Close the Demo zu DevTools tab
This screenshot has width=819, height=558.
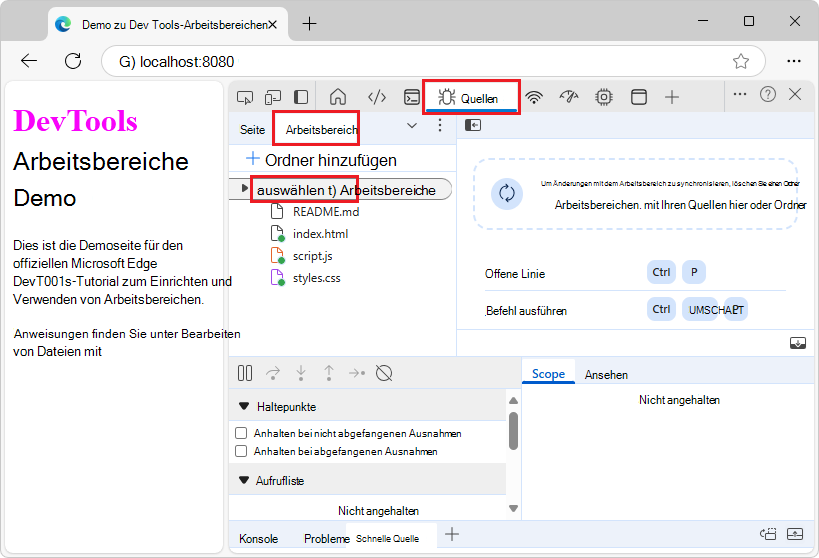pos(272,25)
